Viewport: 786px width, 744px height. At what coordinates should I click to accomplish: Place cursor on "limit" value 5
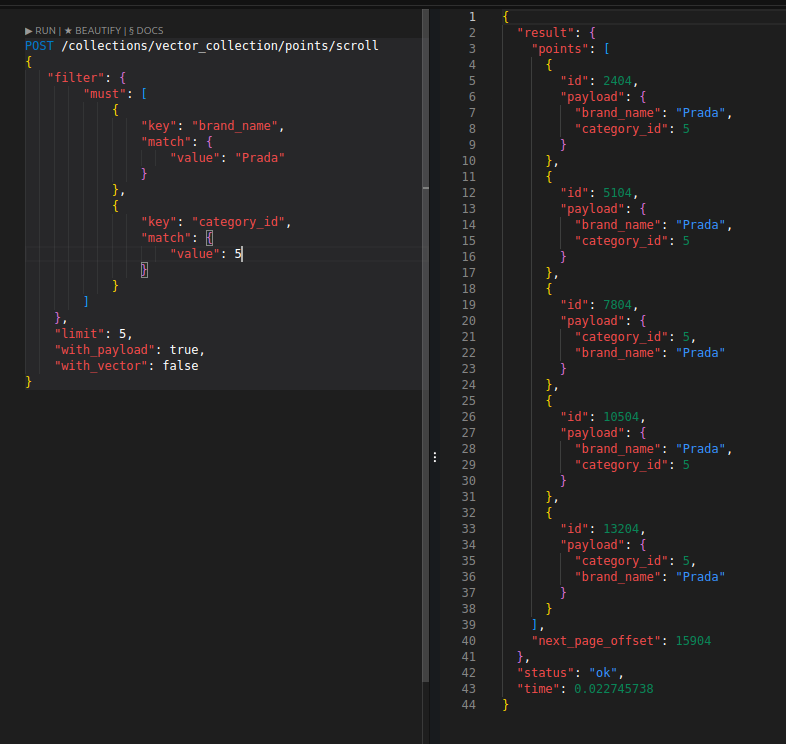pyautogui.click(x=123, y=334)
